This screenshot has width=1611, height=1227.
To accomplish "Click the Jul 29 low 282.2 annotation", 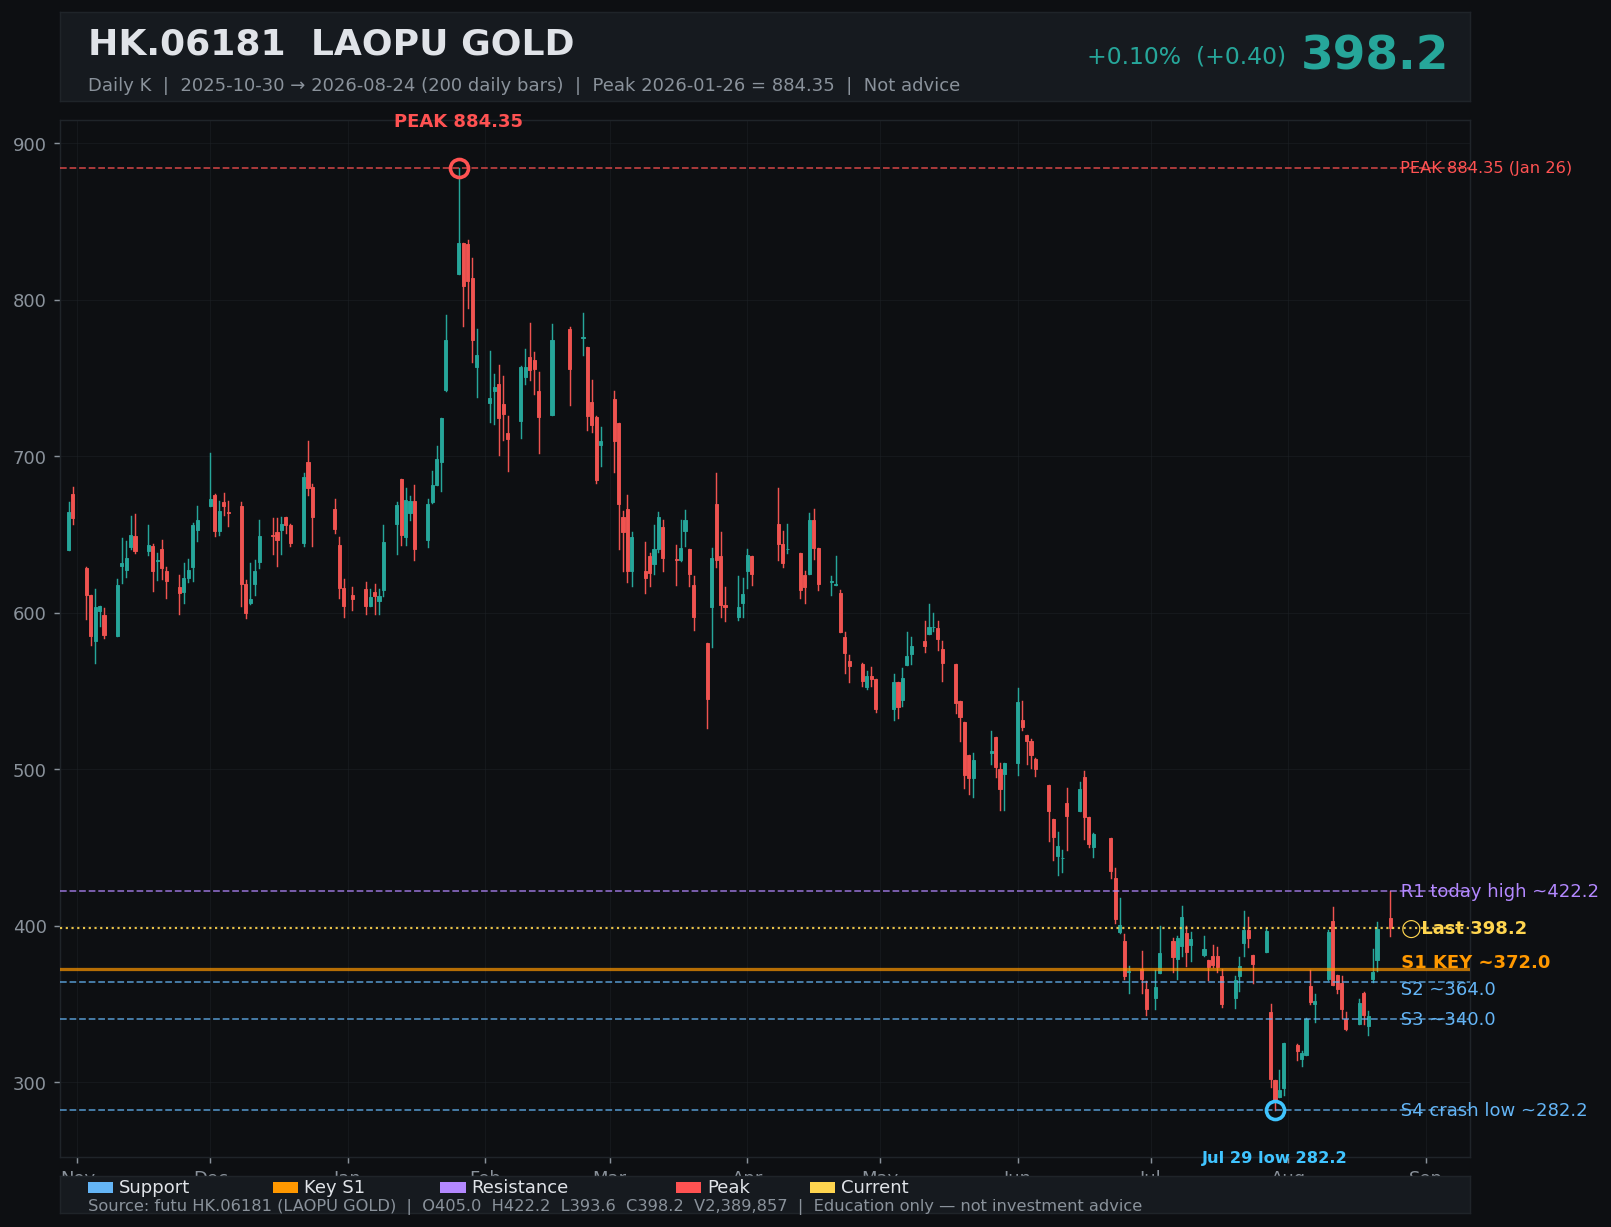I will click(1274, 1158).
